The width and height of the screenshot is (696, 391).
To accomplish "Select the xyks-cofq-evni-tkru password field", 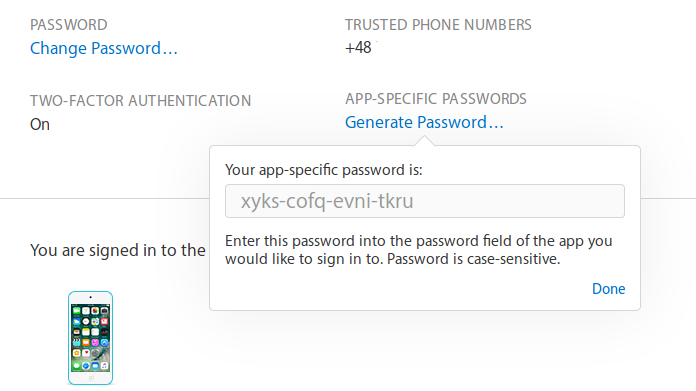I will coord(425,201).
